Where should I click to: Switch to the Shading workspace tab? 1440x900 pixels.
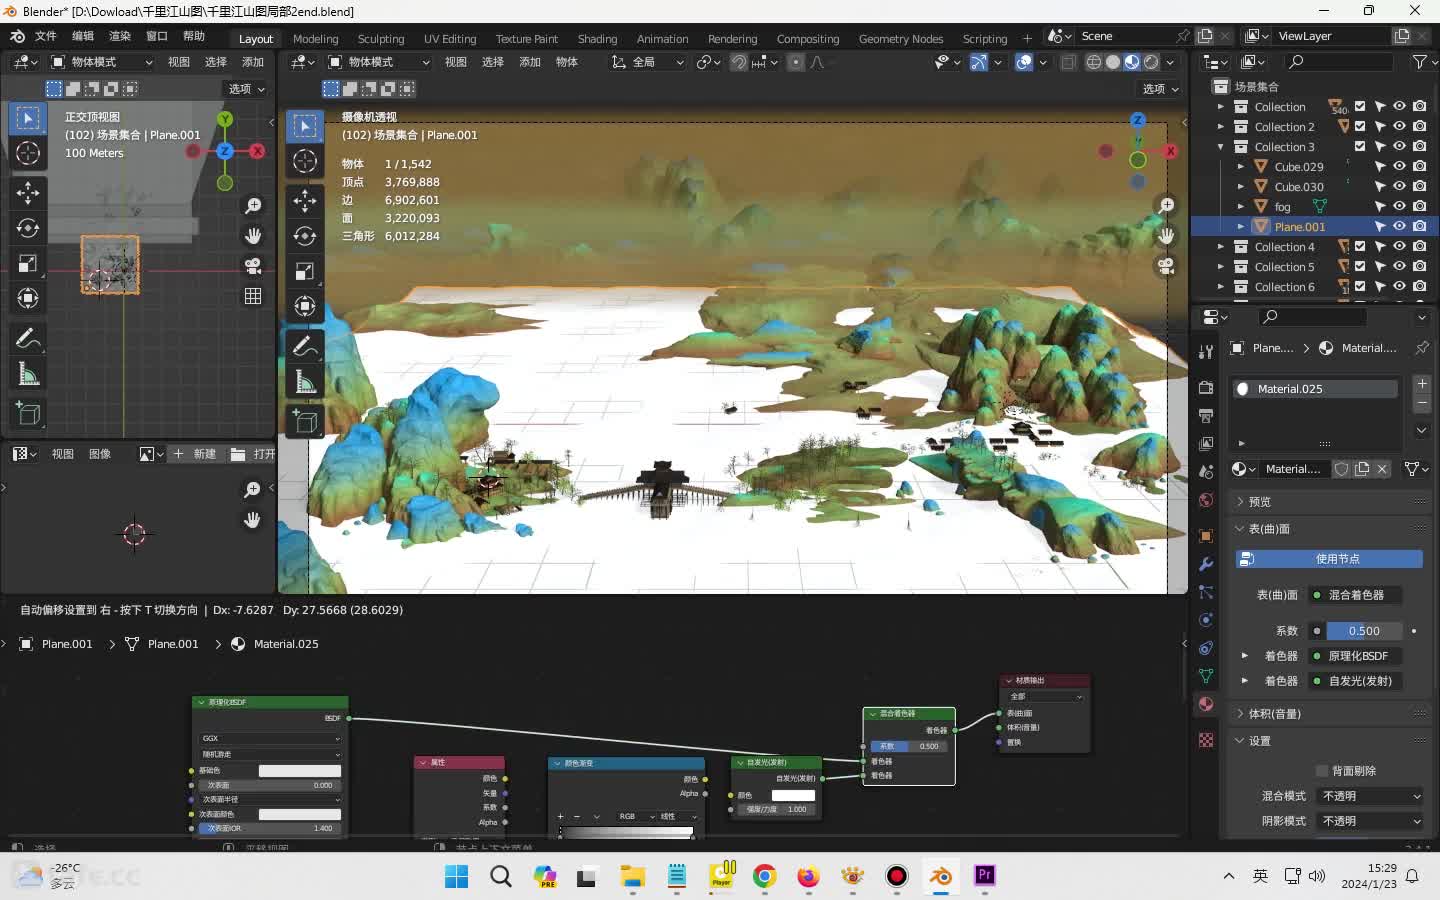[597, 39]
